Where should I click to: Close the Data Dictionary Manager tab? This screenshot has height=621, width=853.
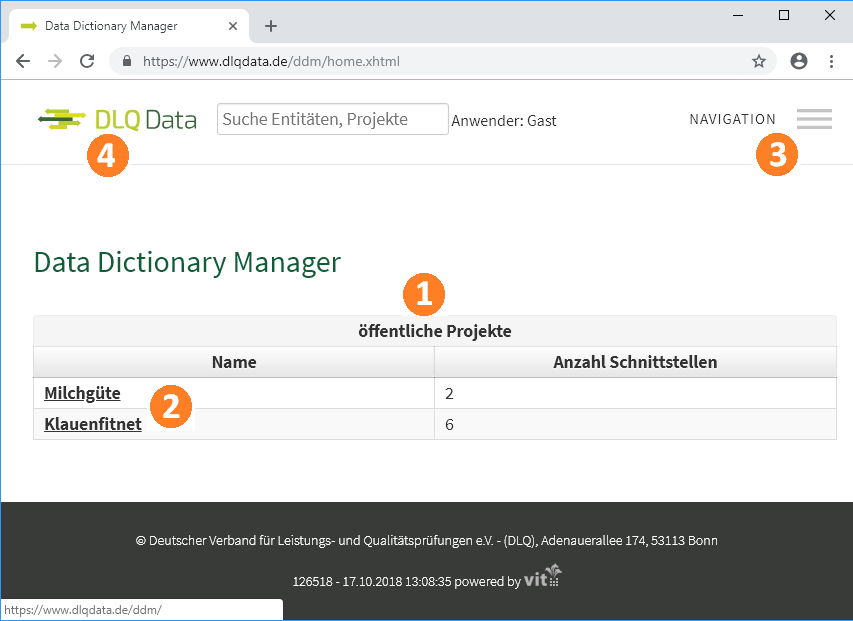(x=233, y=26)
